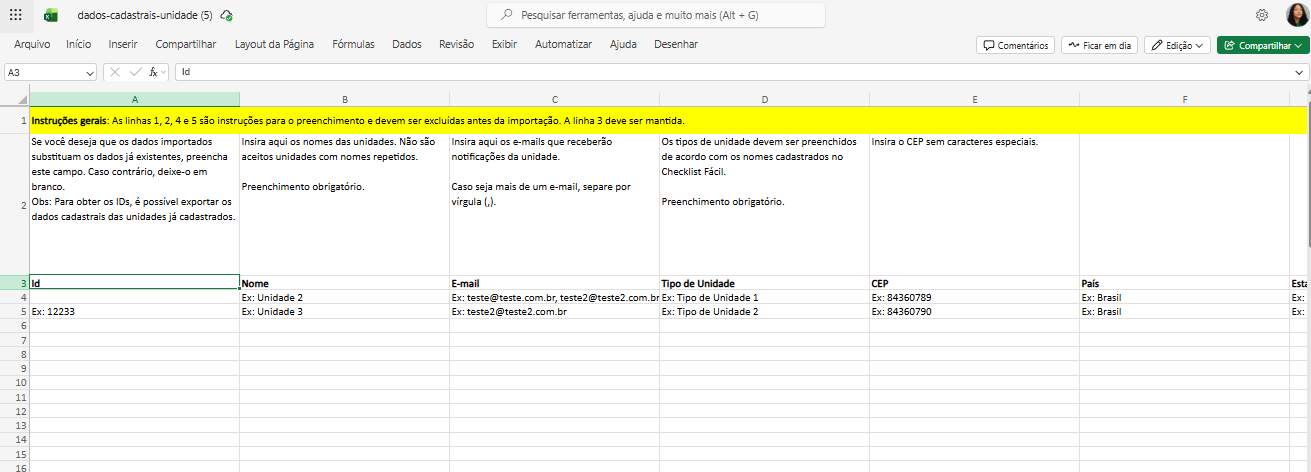1311x472 pixels.
Task: Open the Comentários pane
Action: coord(1015,45)
